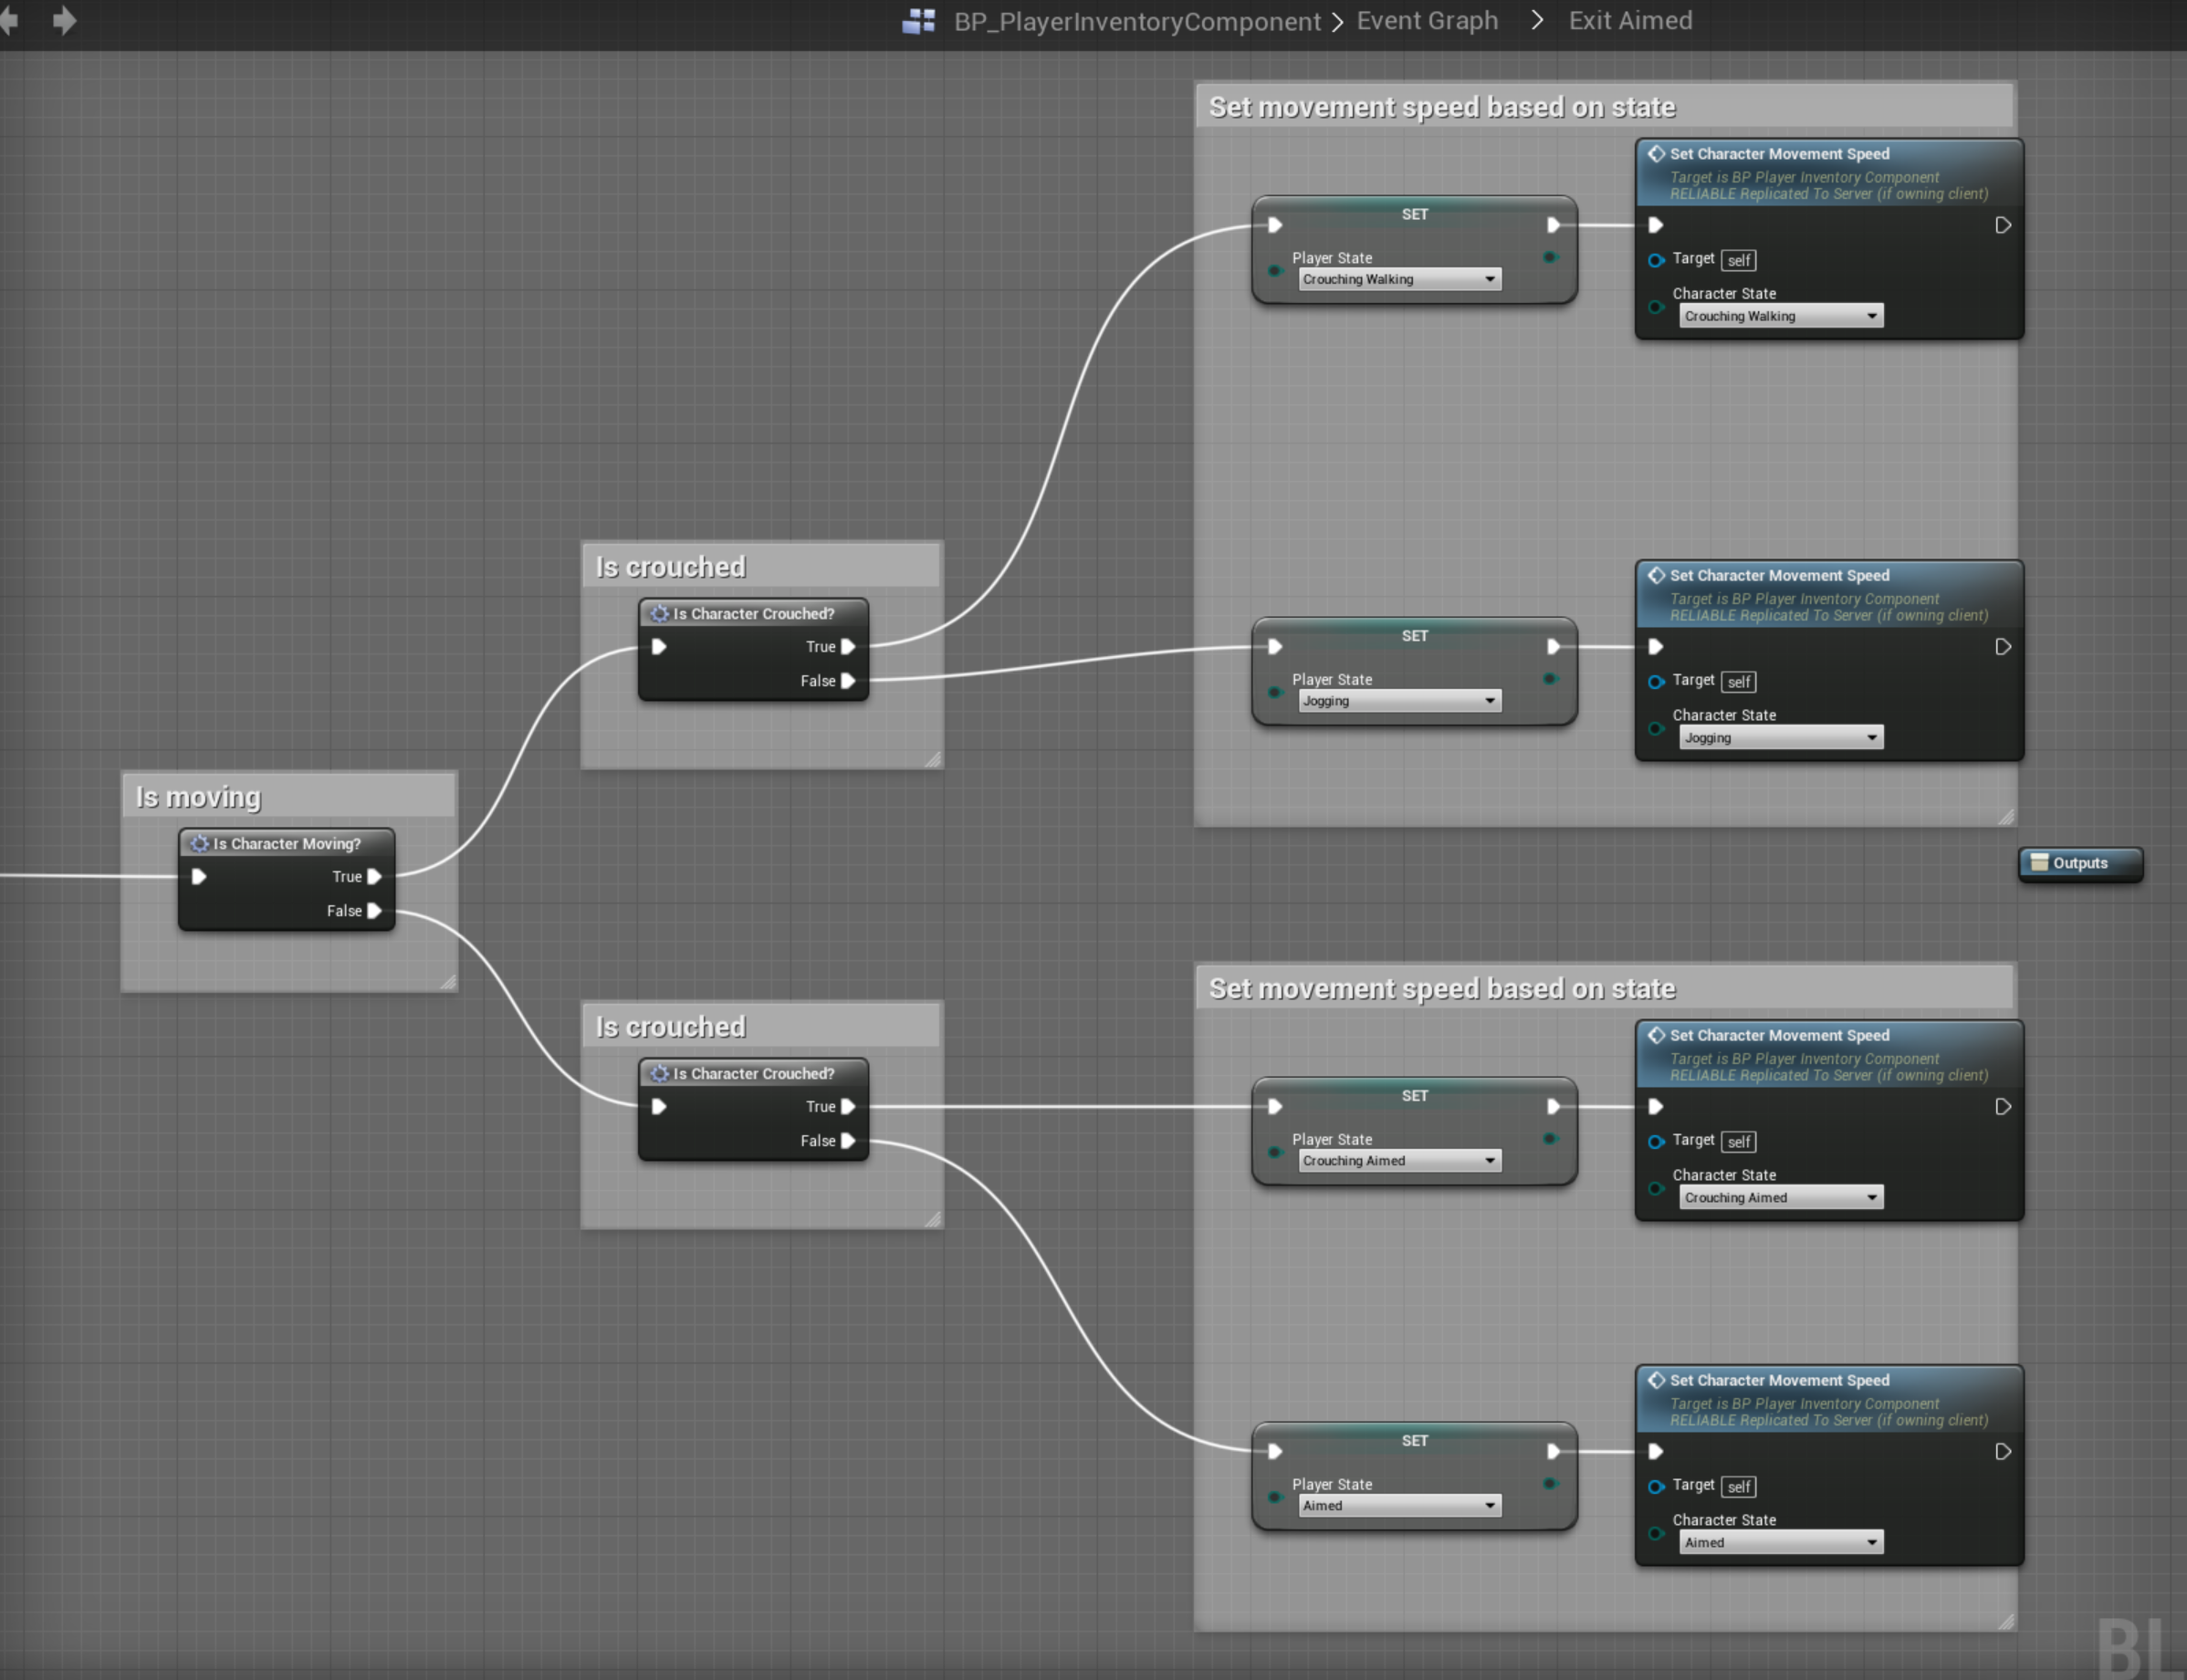Viewport: 2187px width, 1680px height.
Task: Click the forward navigation arrow icon
Action: (x=65, y=20)
